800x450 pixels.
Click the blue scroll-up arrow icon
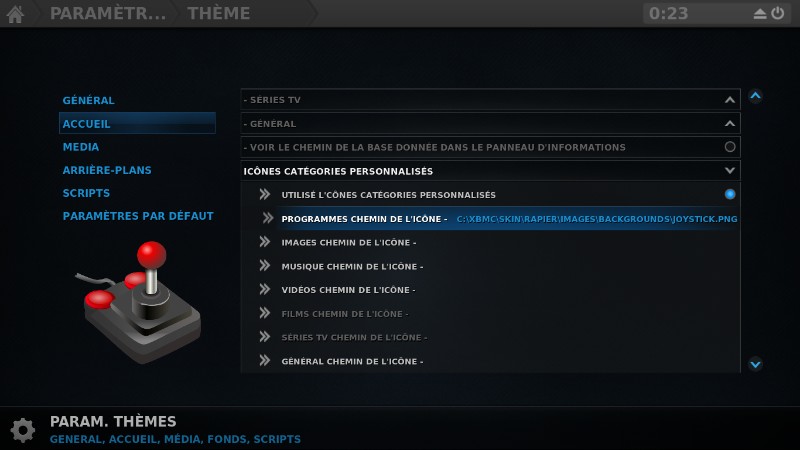[756, 95]
